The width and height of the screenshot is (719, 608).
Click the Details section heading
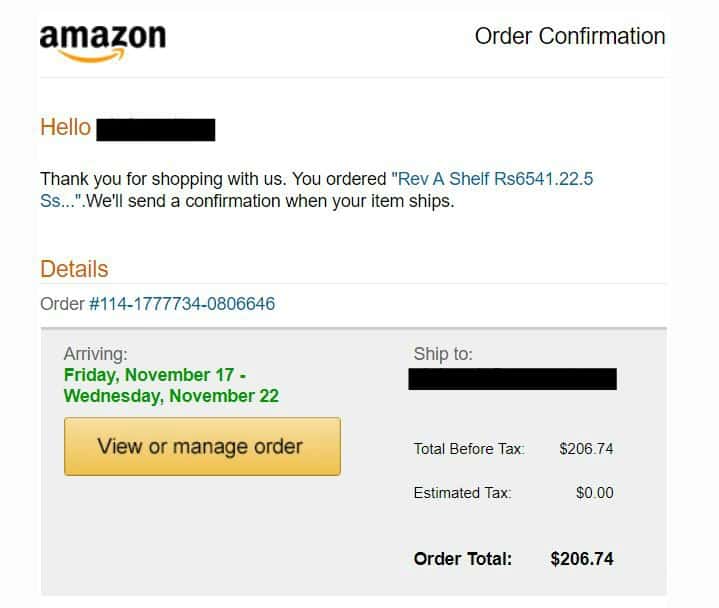pos(74,269)
